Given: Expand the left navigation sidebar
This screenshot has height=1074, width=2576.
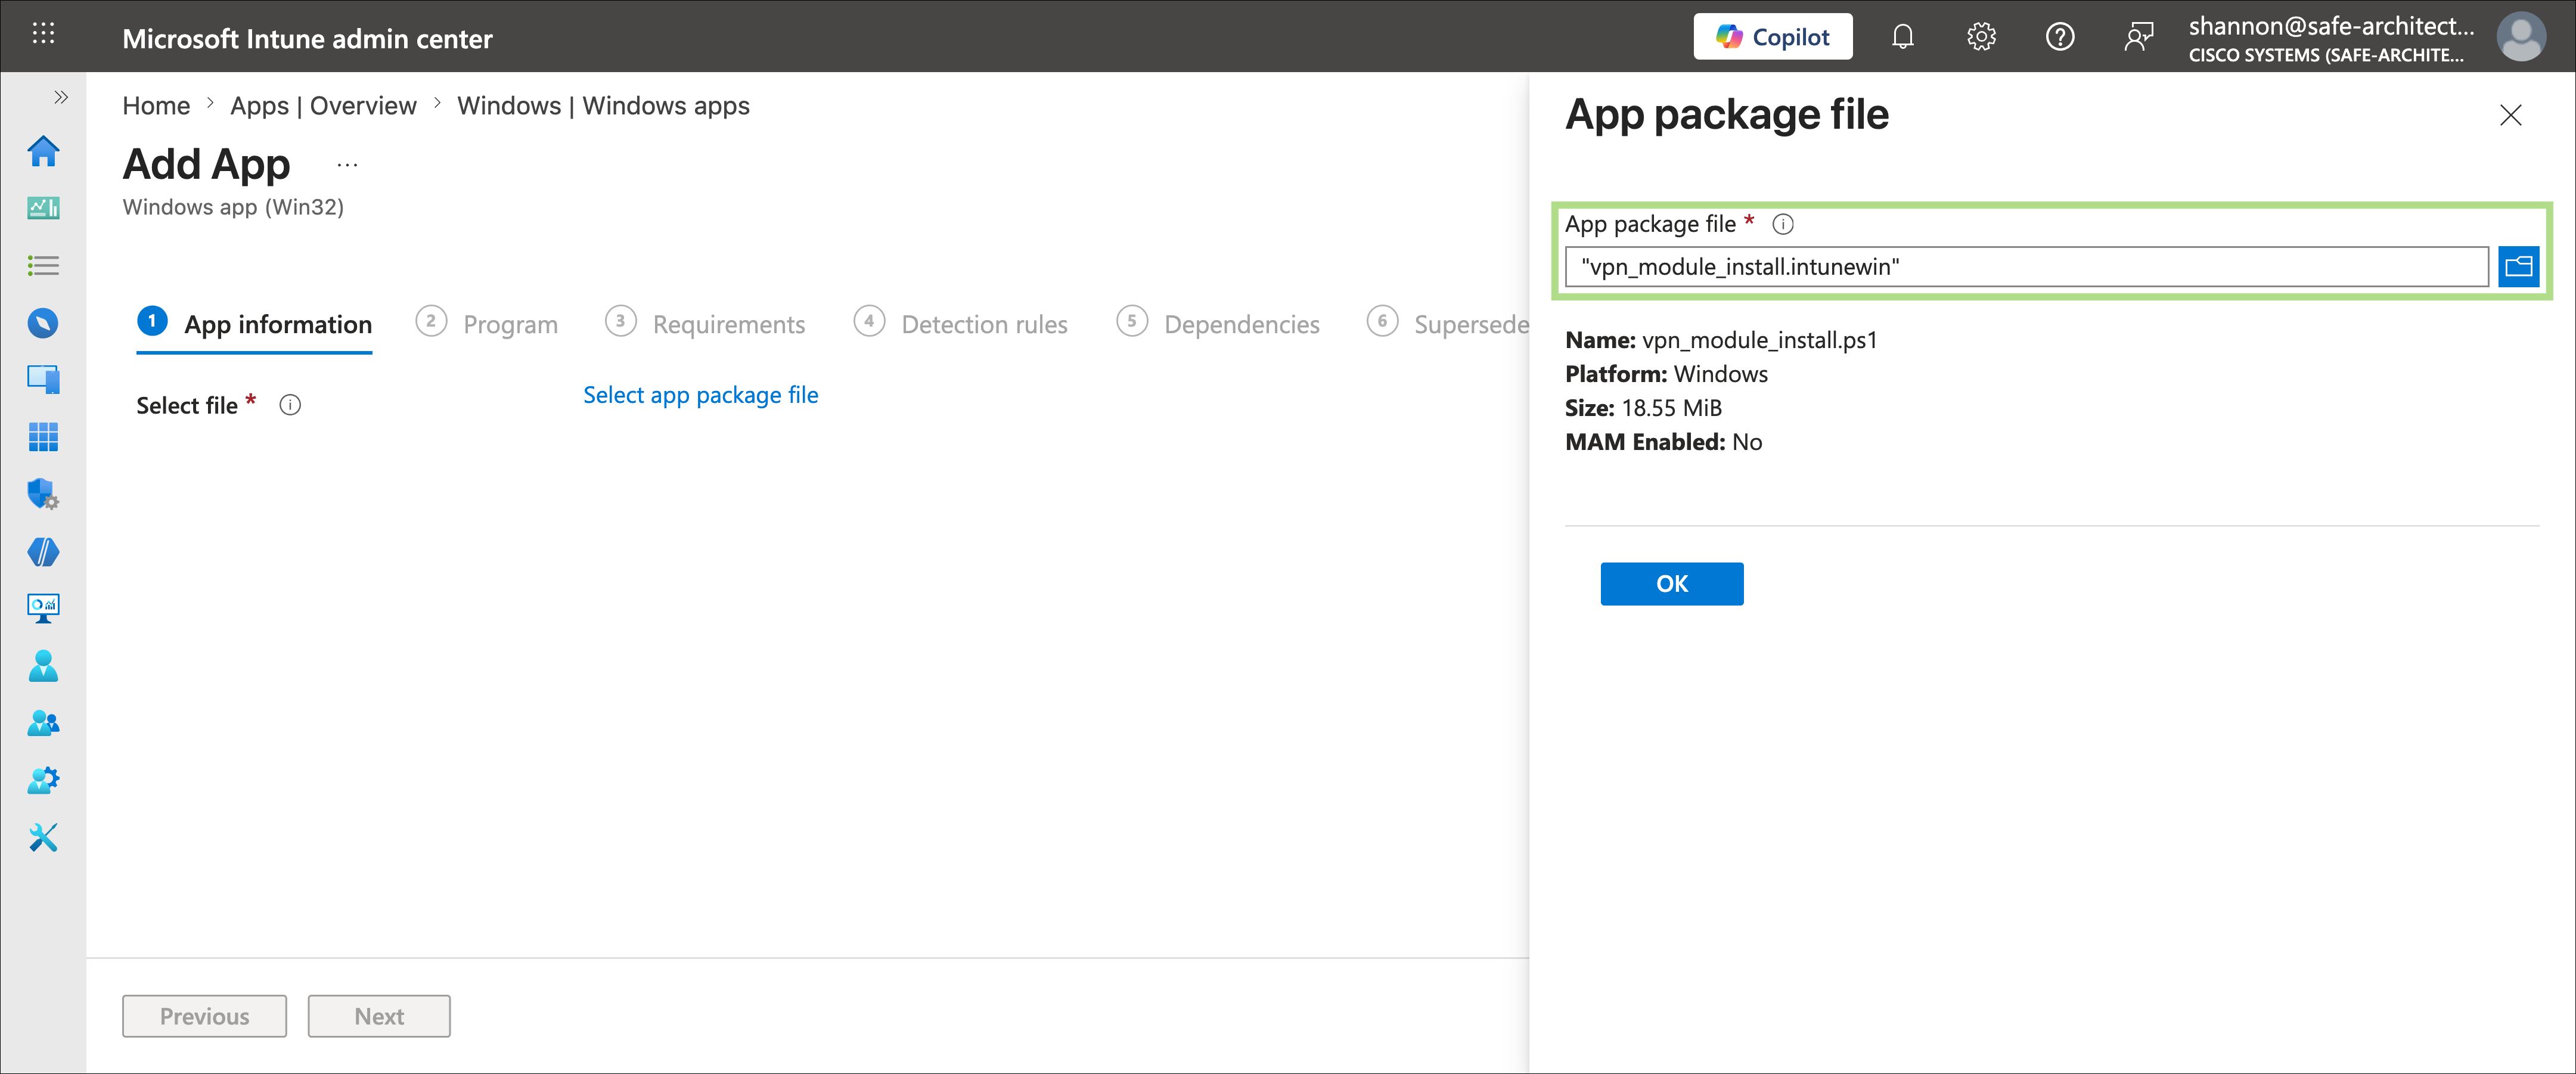Looking at the screenshot, I should coord(61,97).
